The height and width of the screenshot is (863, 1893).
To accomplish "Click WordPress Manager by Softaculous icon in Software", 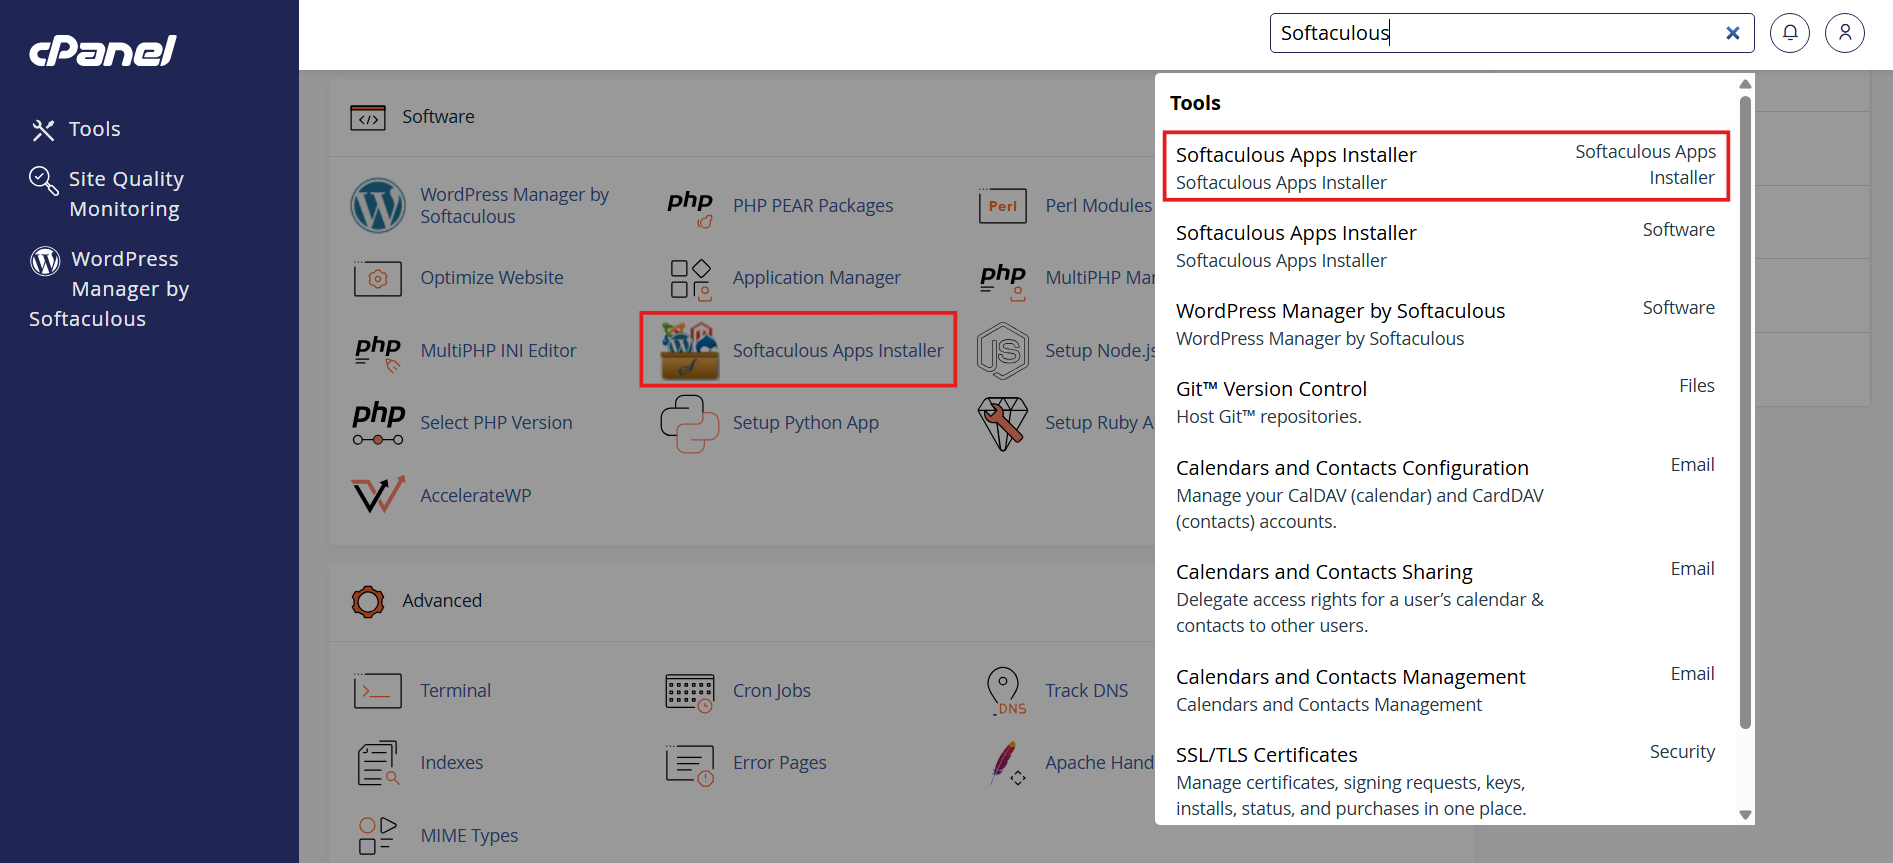I will [378, 205].
